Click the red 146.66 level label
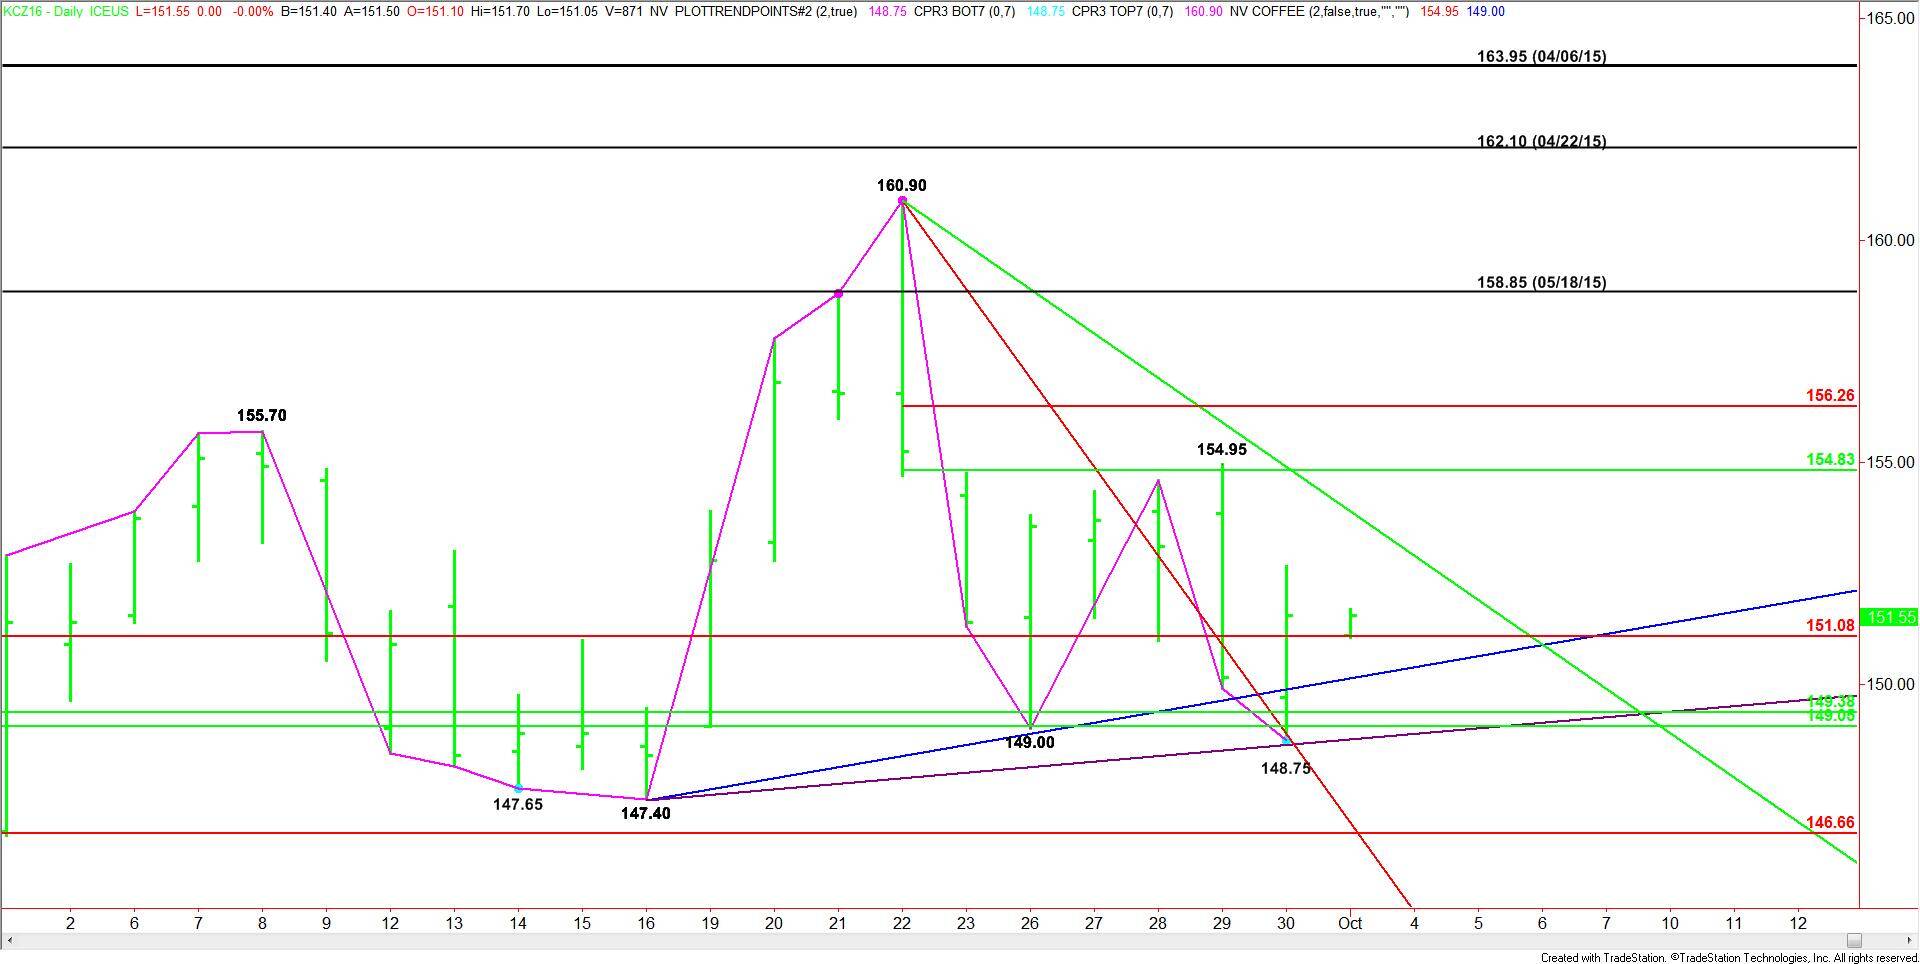 pos(1830,822)
